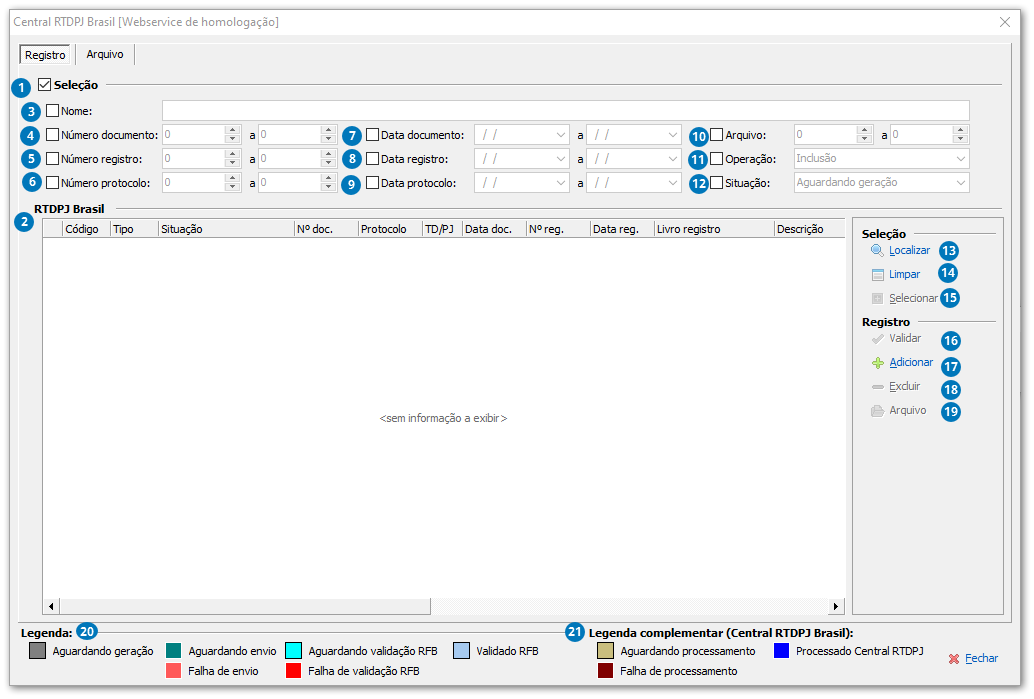Open the Data documento start date dropdown
The height and width of the screenshot is (699, 1034).
(x=561, y=135)
